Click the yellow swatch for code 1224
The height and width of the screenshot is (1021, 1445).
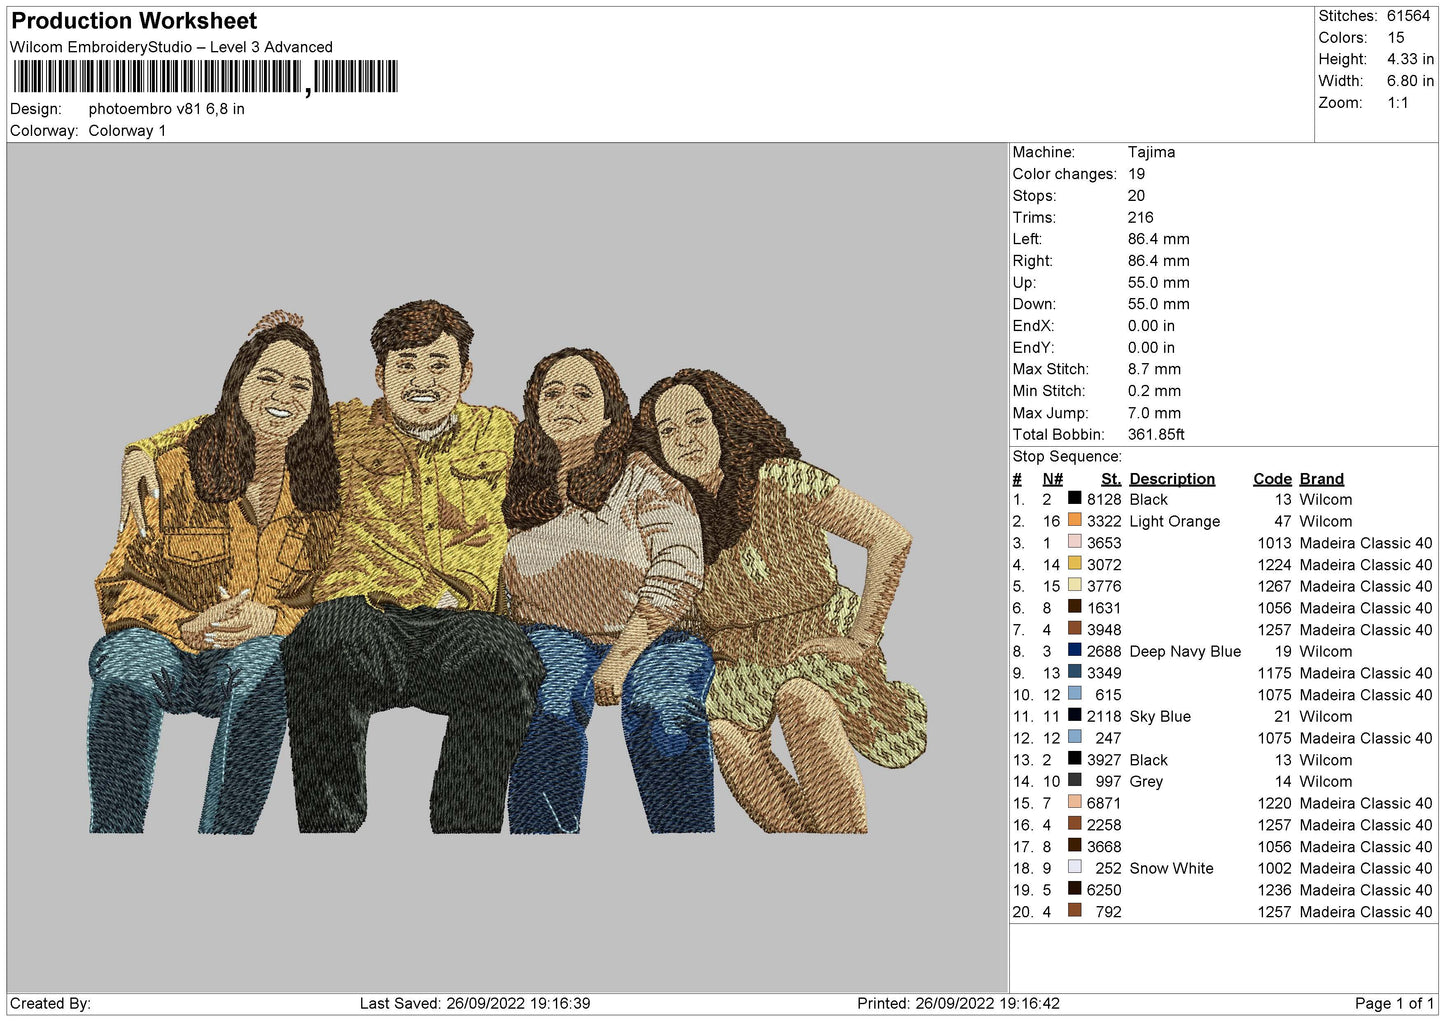[x=1074, y=563]
